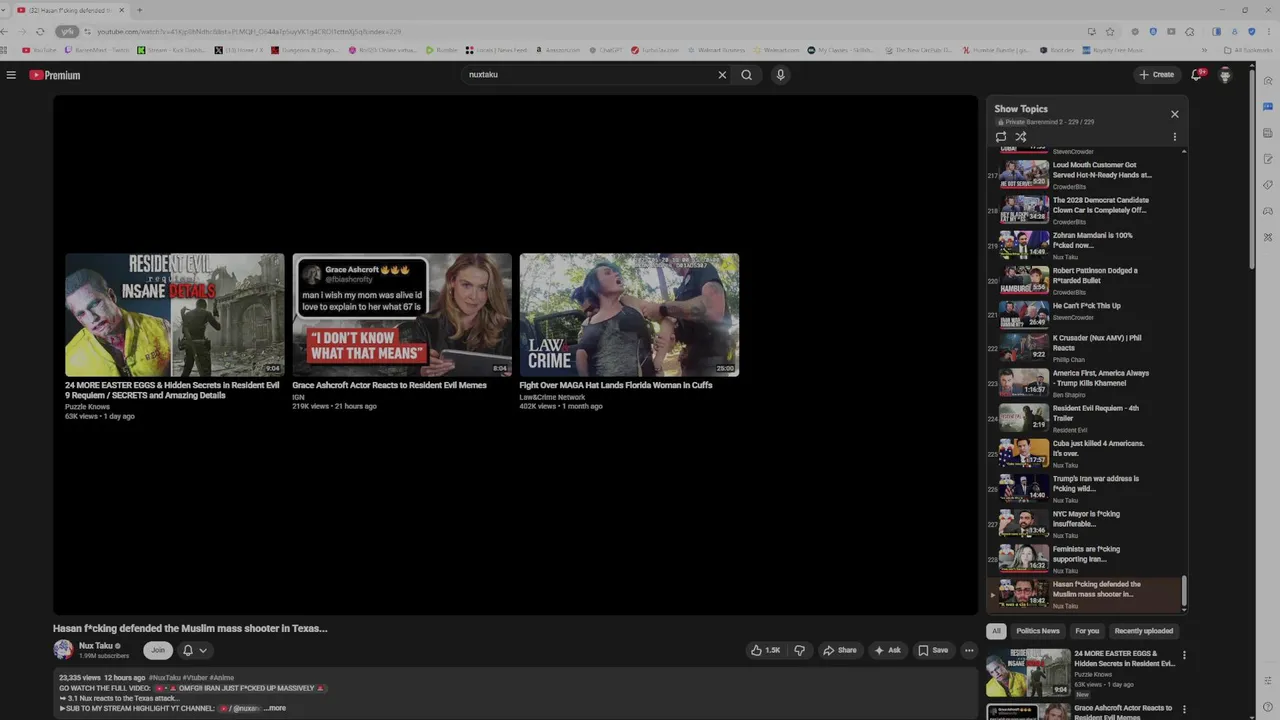Open options for sidebar 24 More Easter Eggs
The image size is (1280, 720).
1184,656
